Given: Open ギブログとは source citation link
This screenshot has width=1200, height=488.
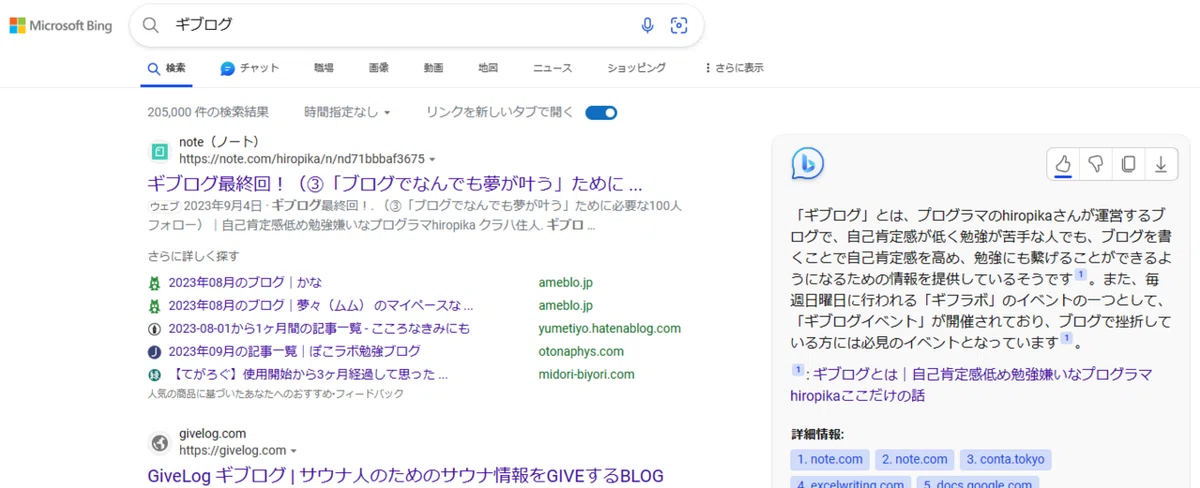Looking at the screenshot, I should [972, 385].
